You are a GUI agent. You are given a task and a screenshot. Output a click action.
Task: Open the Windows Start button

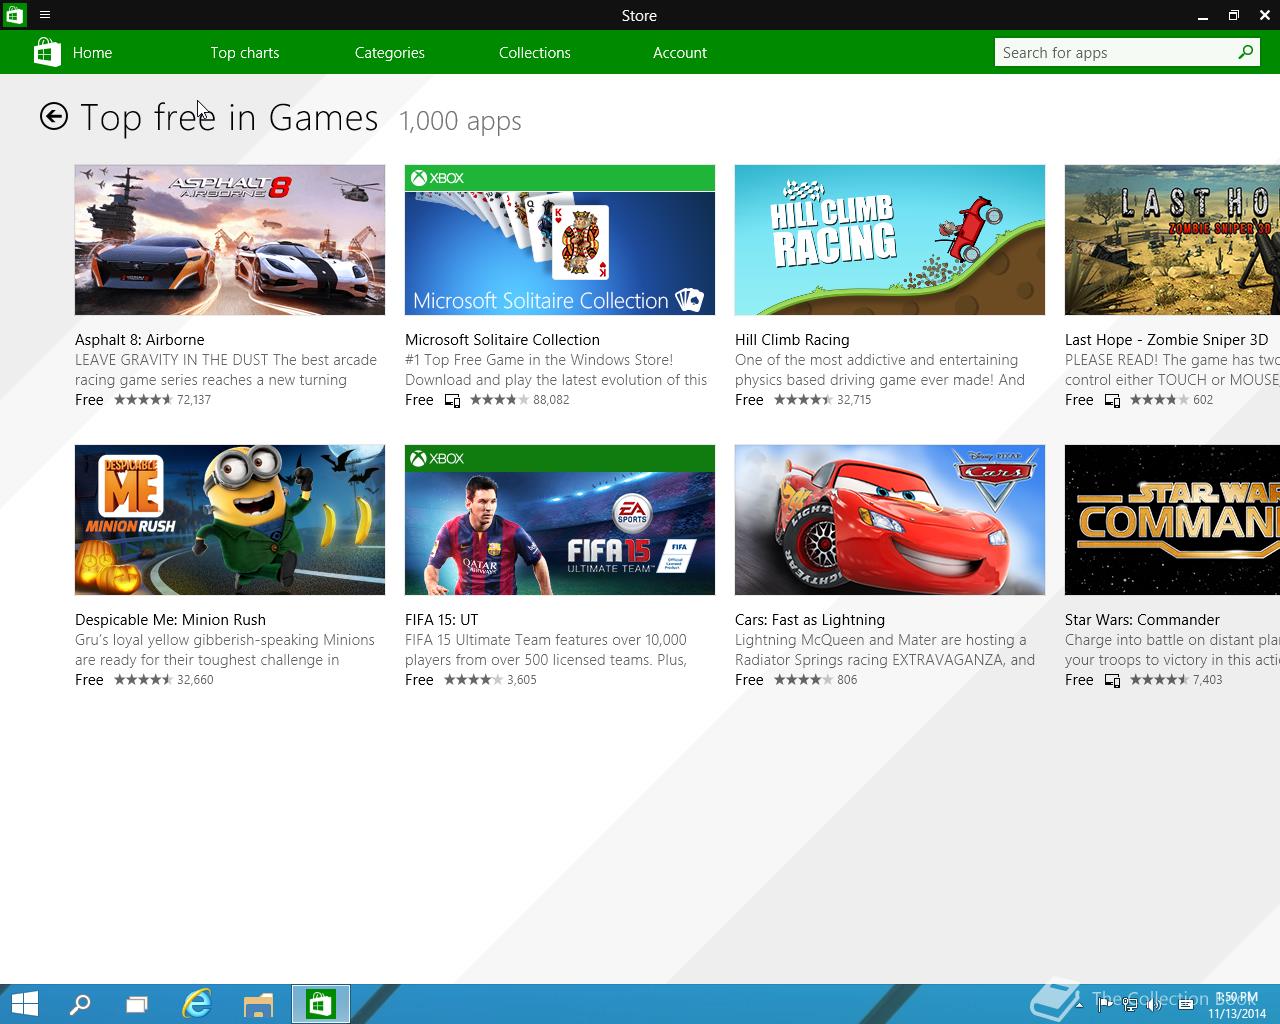pos(24,1004)
